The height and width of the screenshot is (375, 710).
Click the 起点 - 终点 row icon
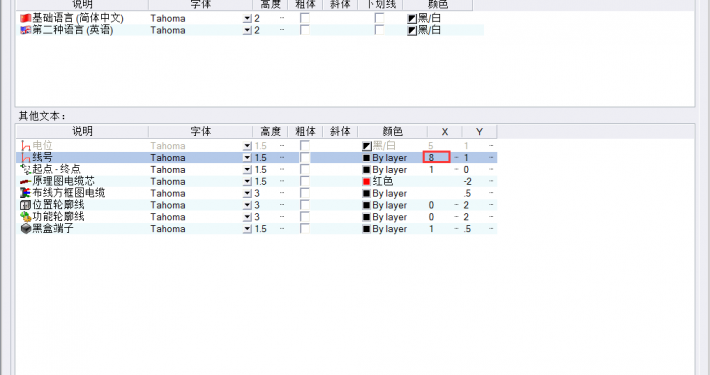tap(25, 169)
